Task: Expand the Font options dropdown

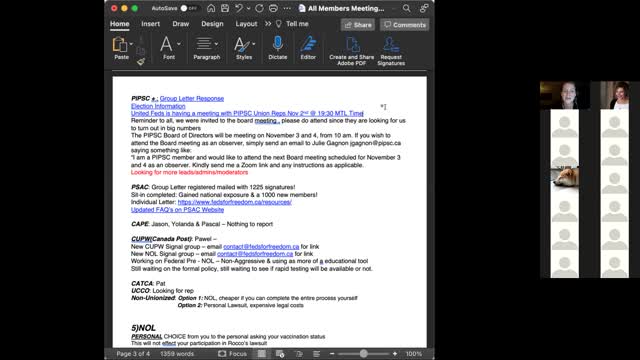Action: tap(179, 44)
